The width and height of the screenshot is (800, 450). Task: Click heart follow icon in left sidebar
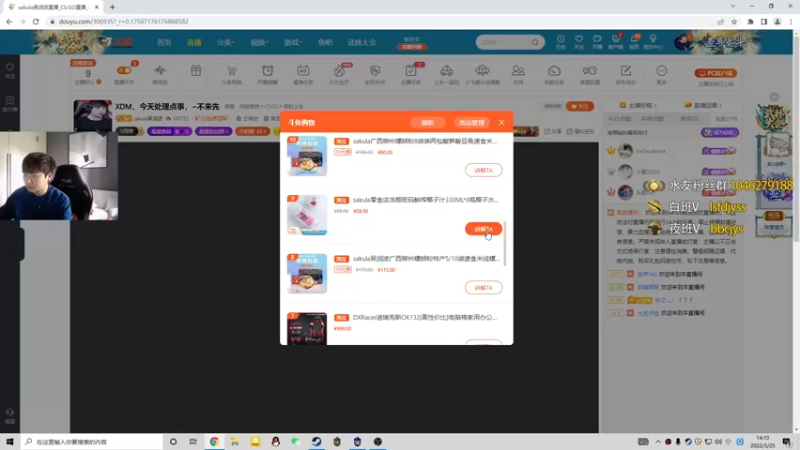10,68
